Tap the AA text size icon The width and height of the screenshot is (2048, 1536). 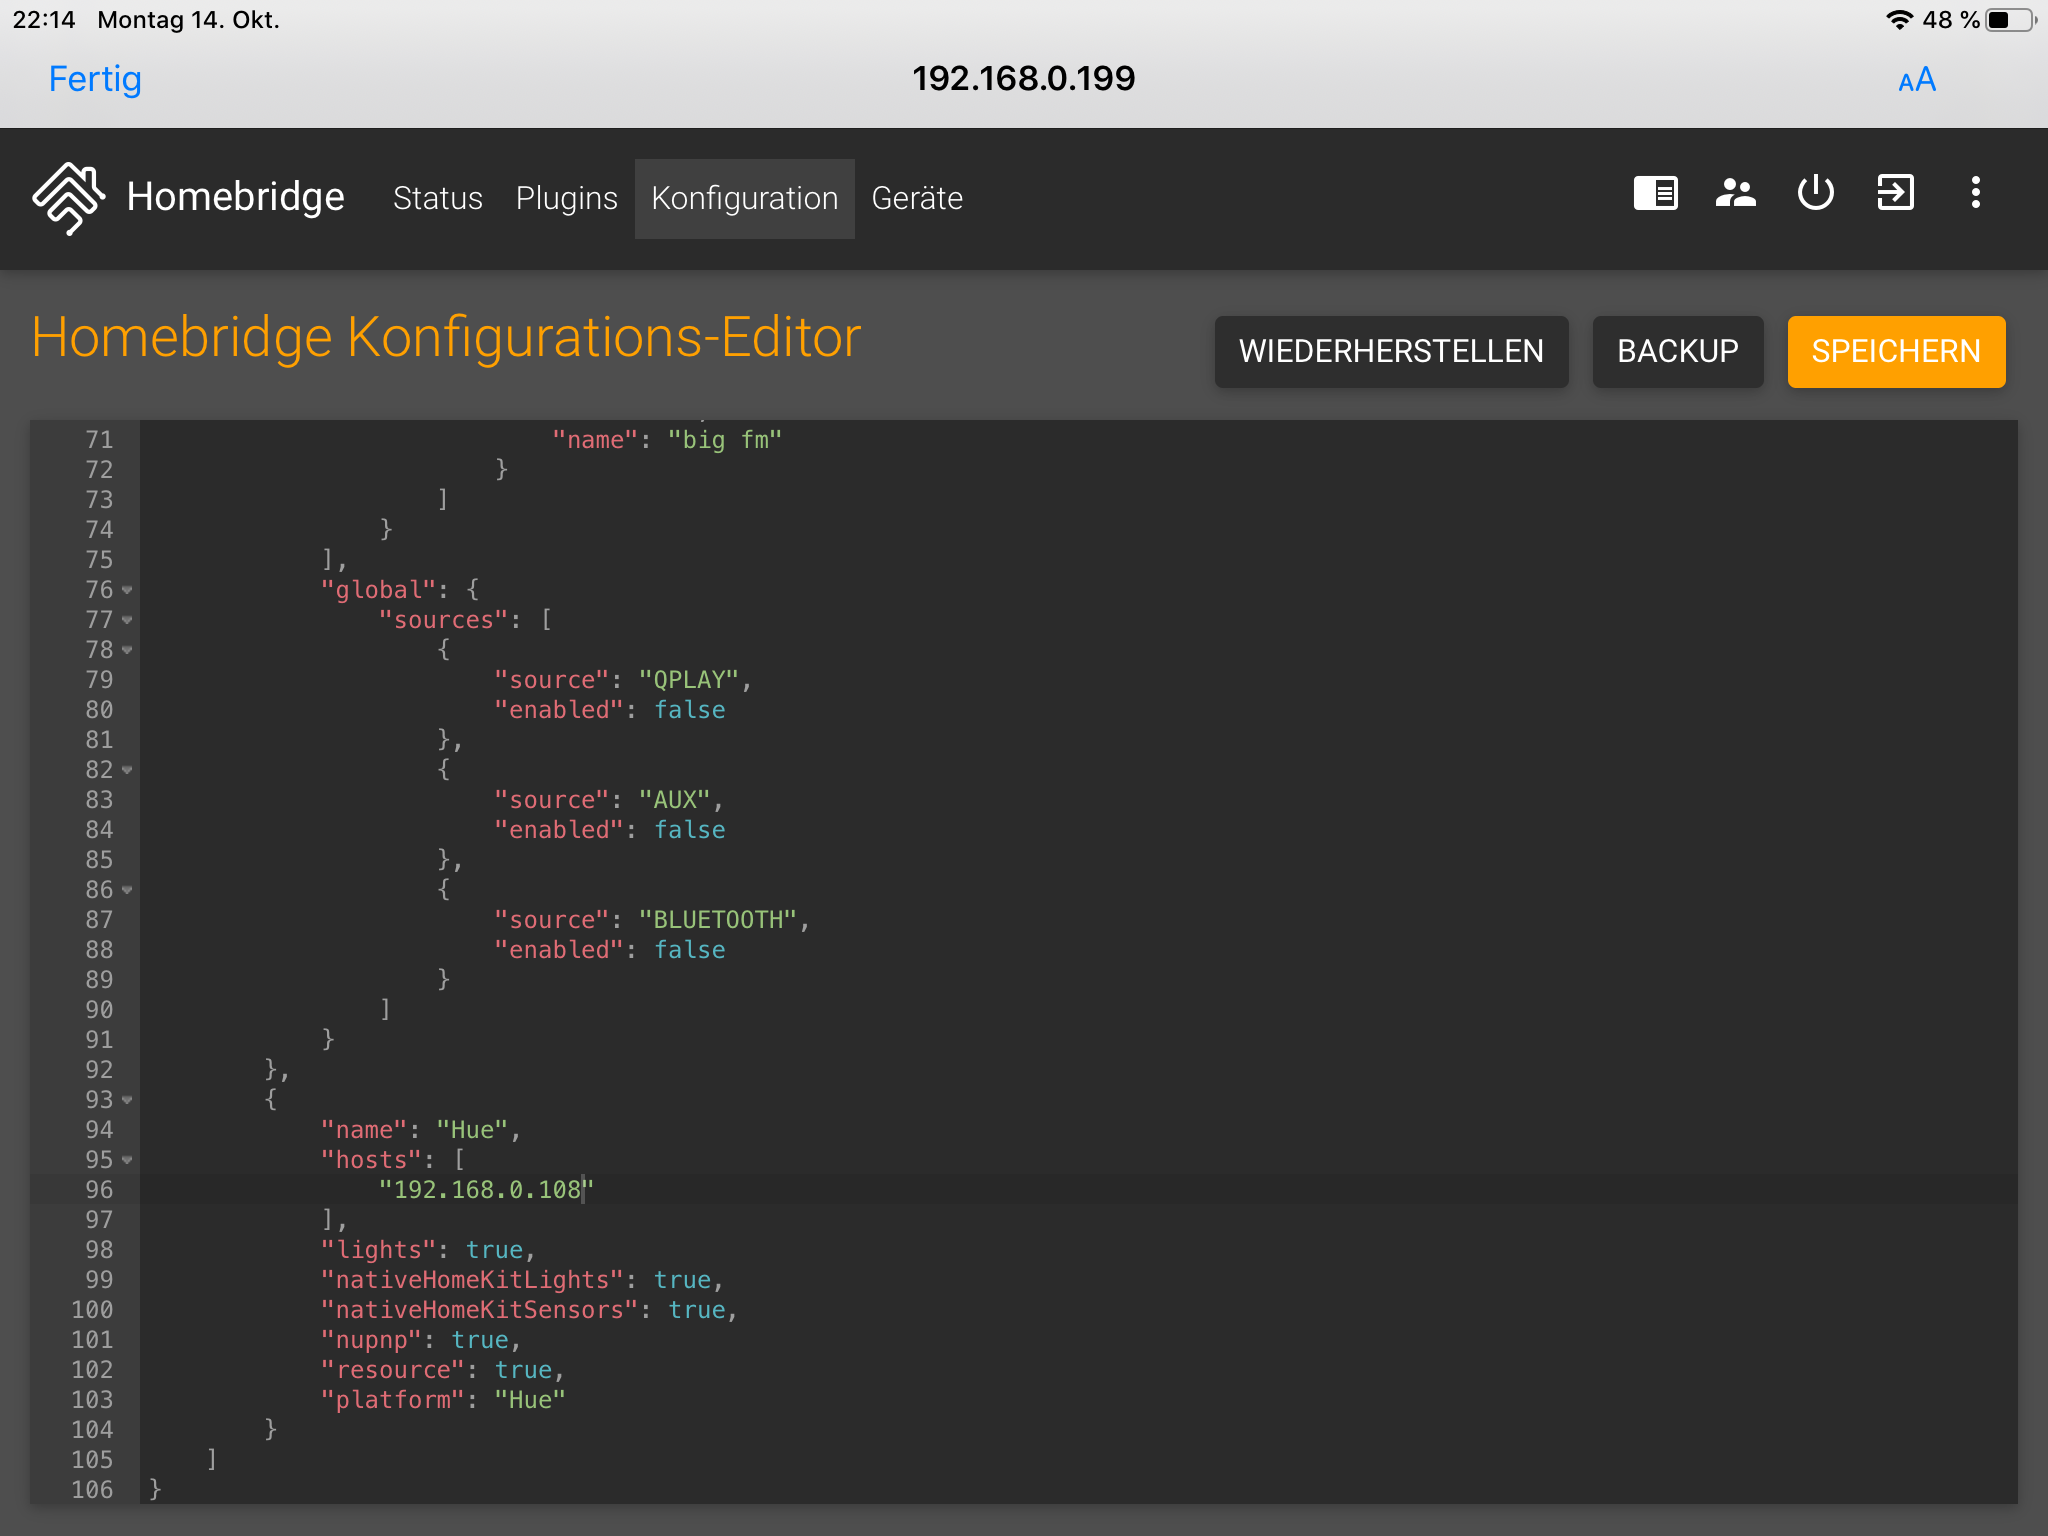click(1916, 80)
